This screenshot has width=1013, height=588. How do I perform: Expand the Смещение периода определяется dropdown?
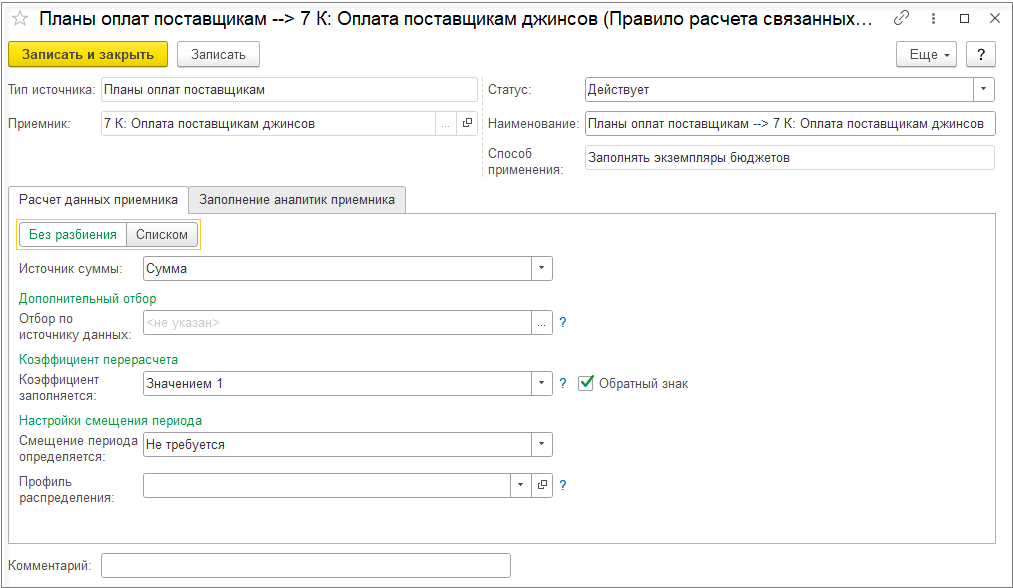(541, 444)
